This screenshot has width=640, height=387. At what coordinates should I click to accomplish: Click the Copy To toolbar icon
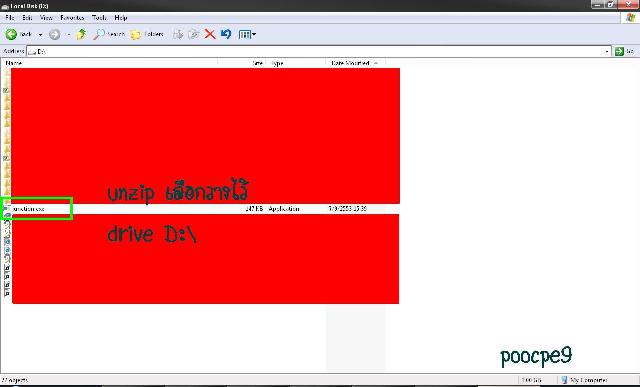point(194,34)
